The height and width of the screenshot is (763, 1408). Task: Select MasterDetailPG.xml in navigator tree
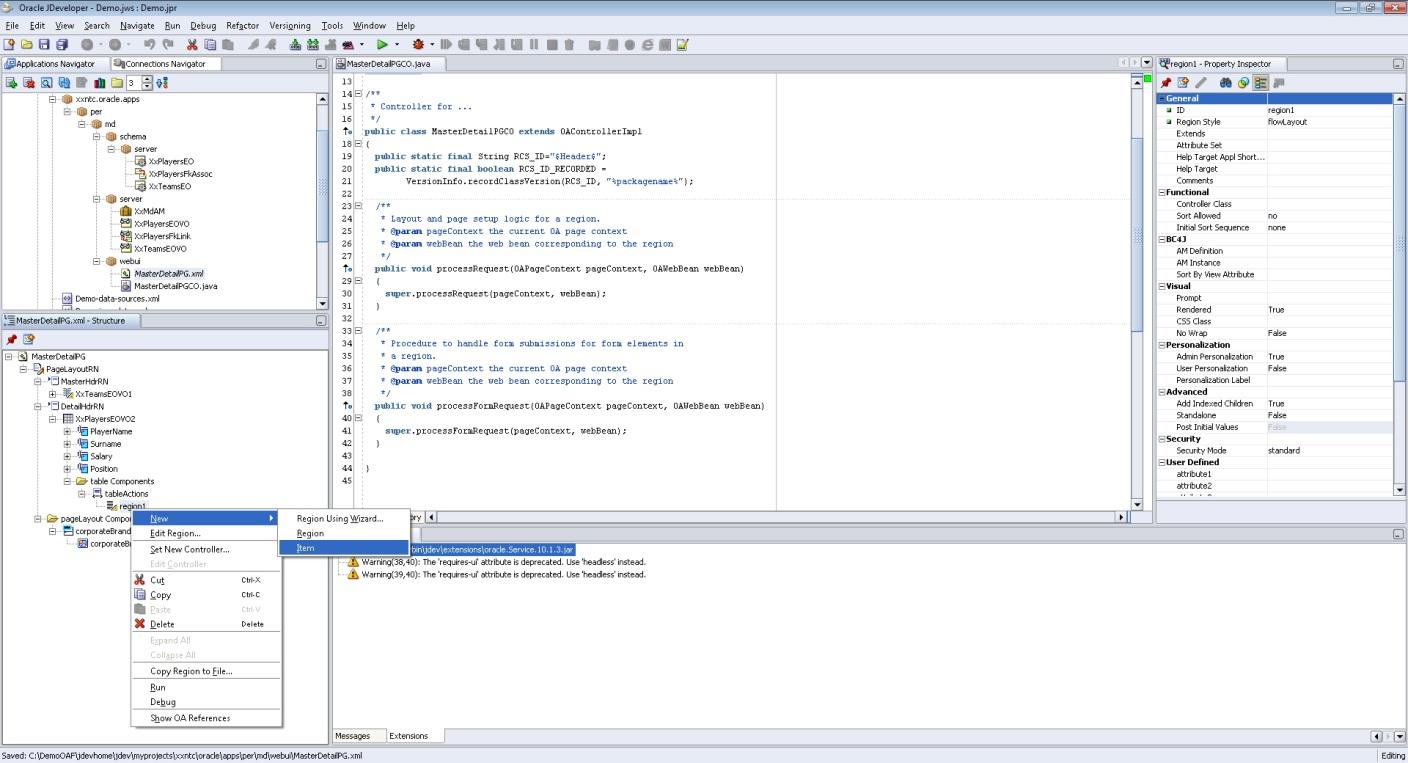pyautogui.click(x=168, y=273)
